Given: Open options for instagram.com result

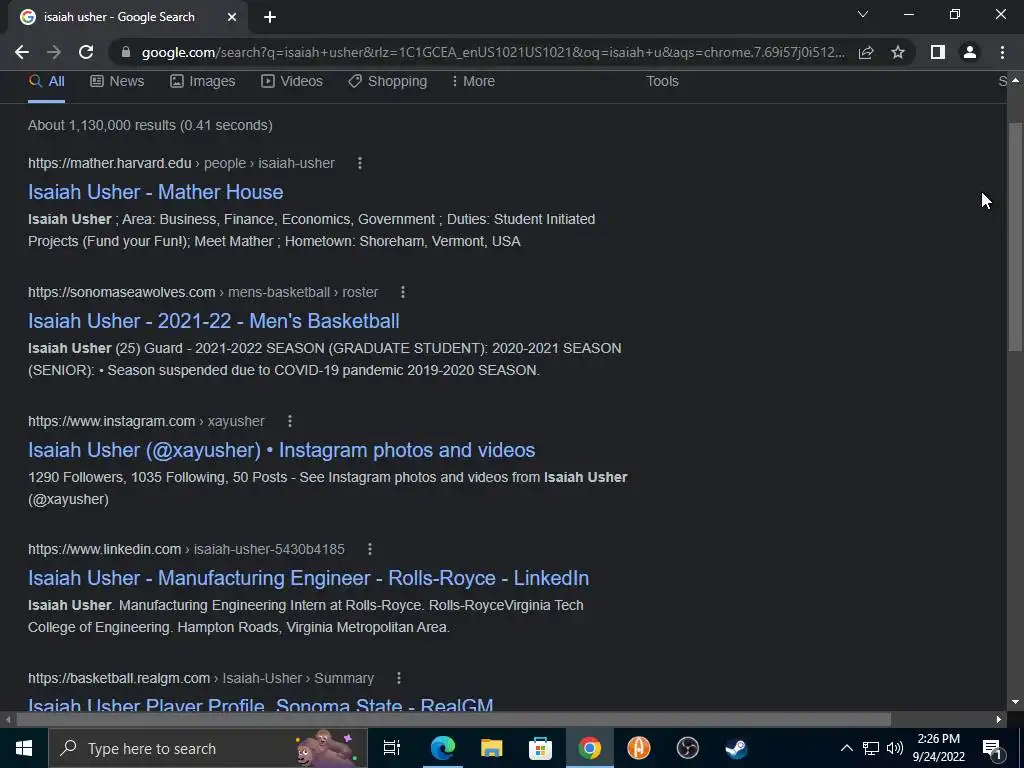Looking at the screenshot, I should click(x=290, y=421).
